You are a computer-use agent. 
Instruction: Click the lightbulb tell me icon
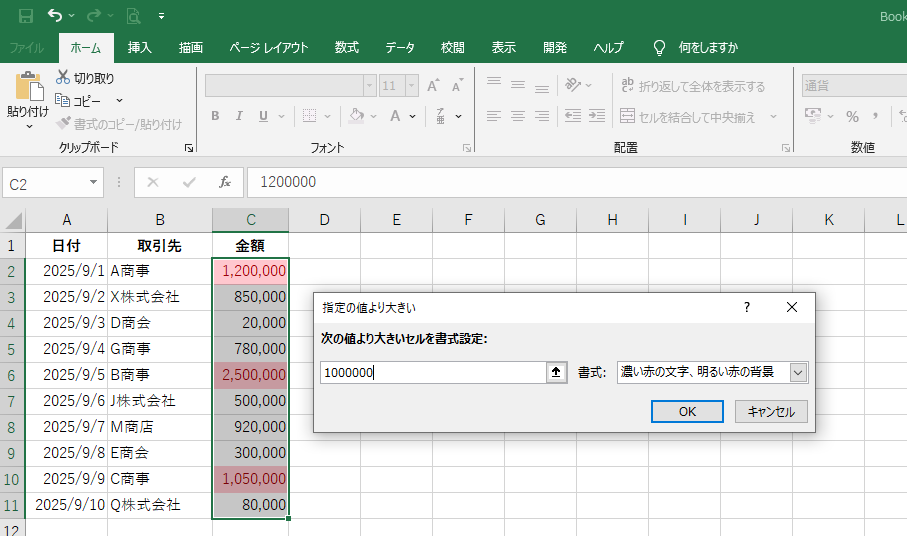pyautogui.click(x=659, y=47)
